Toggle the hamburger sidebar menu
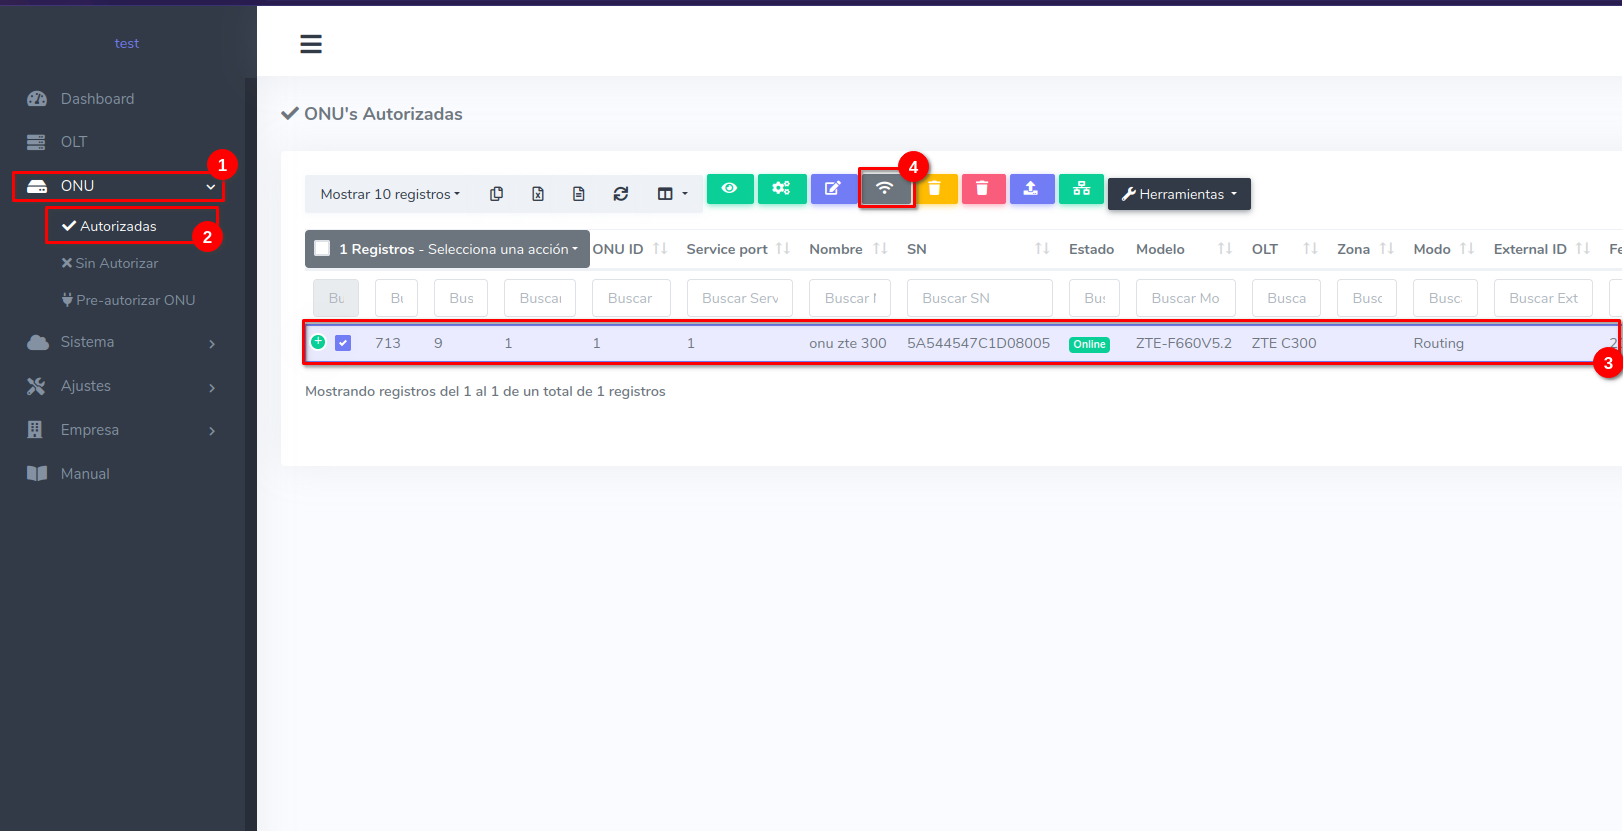 [x=311, y=44]
